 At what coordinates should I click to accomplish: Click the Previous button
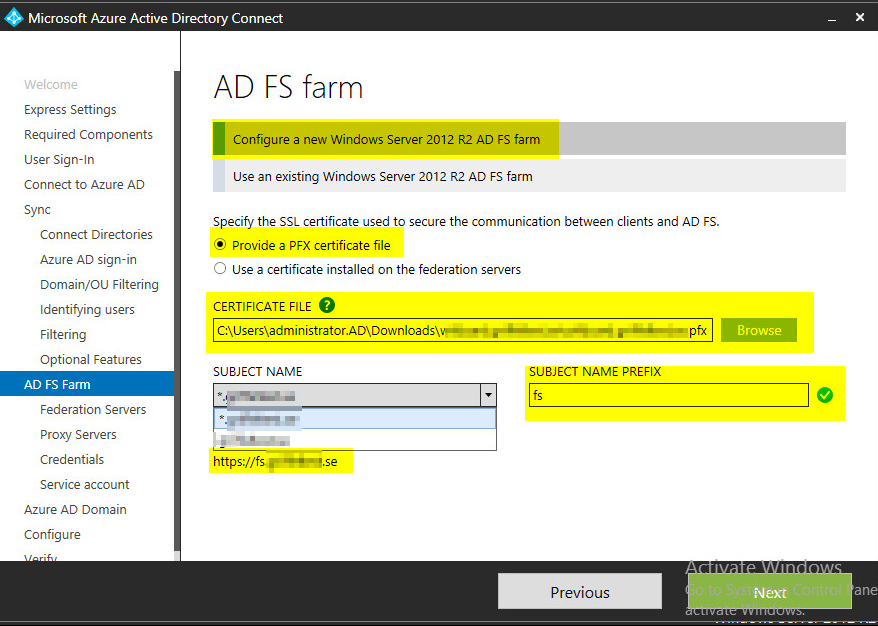[579, 592]
